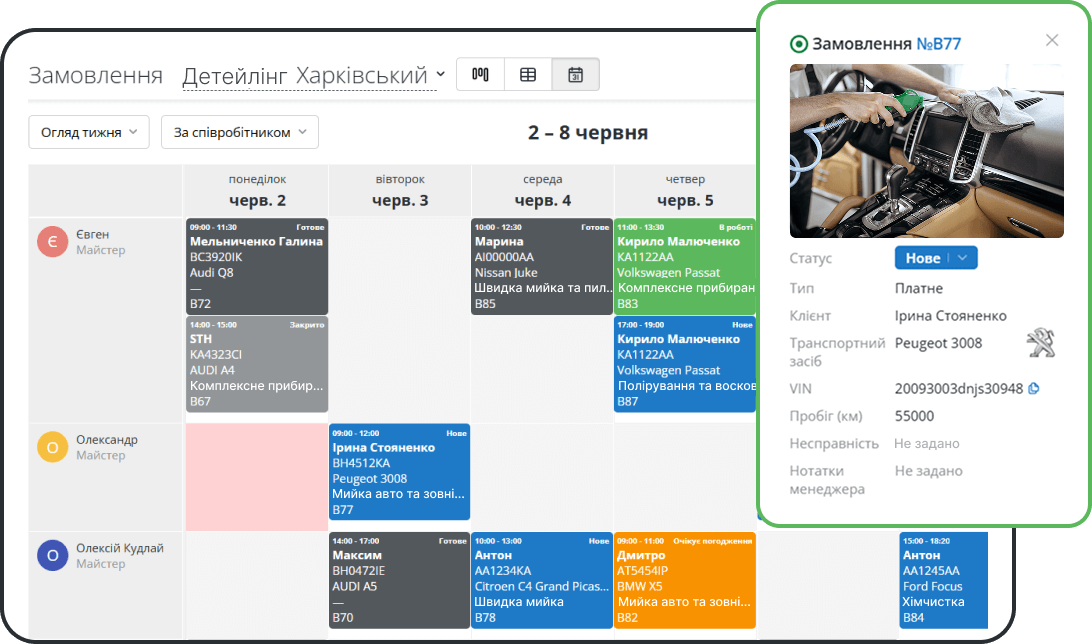
Task: Open the Нове status dropdown arrow
Action: pyautogui.click(x=962, y=258)
